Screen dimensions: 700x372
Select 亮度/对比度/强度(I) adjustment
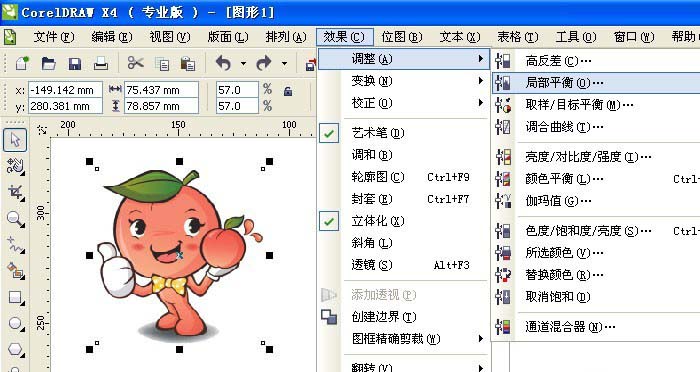[x=596, y=157]
